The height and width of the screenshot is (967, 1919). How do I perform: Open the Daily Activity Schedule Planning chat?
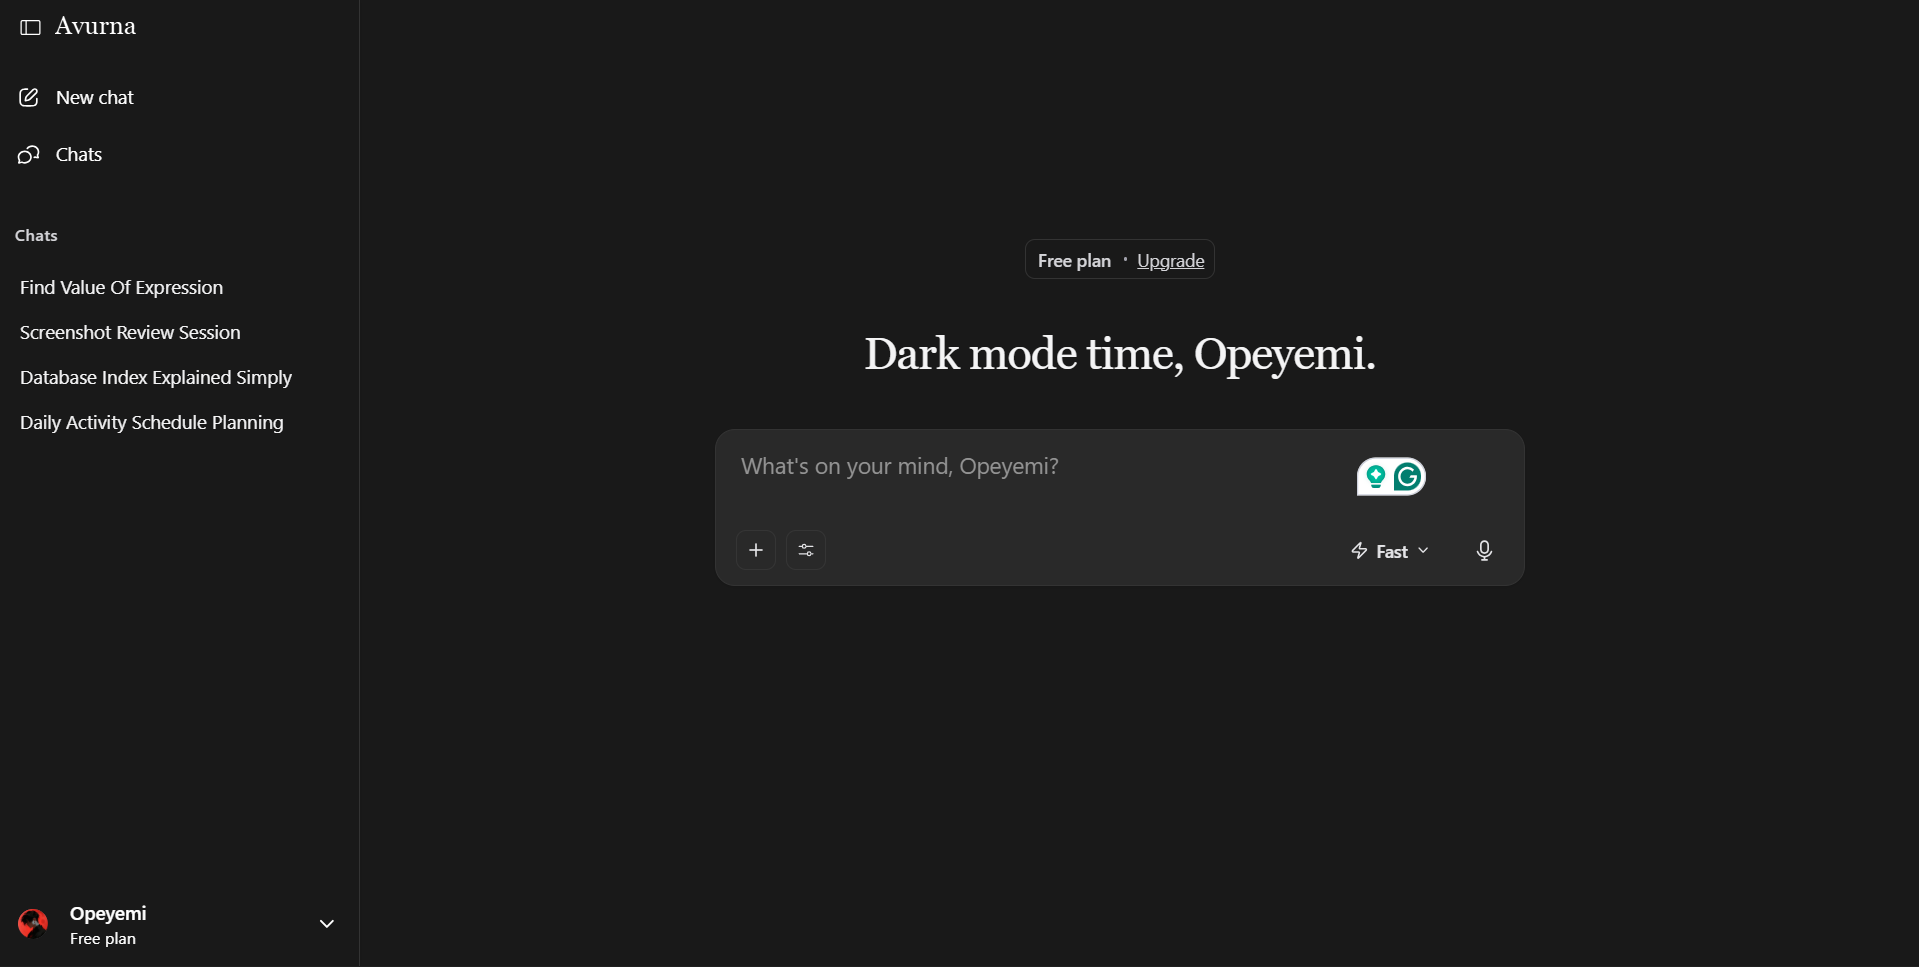152,422
